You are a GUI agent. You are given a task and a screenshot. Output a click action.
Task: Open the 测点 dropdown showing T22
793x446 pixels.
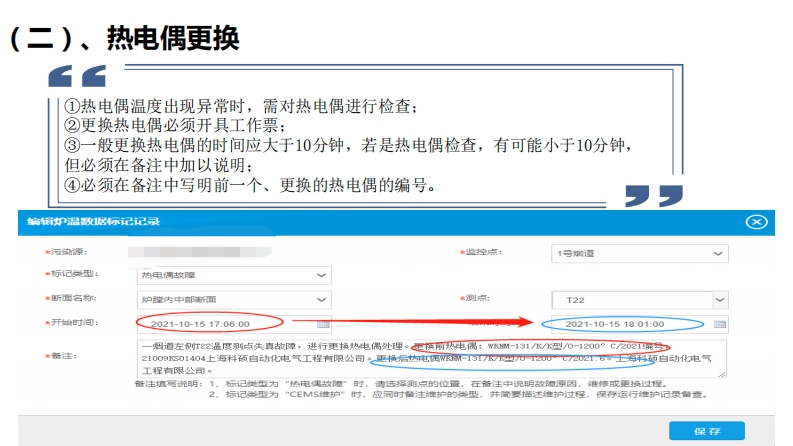click(719, 299)
